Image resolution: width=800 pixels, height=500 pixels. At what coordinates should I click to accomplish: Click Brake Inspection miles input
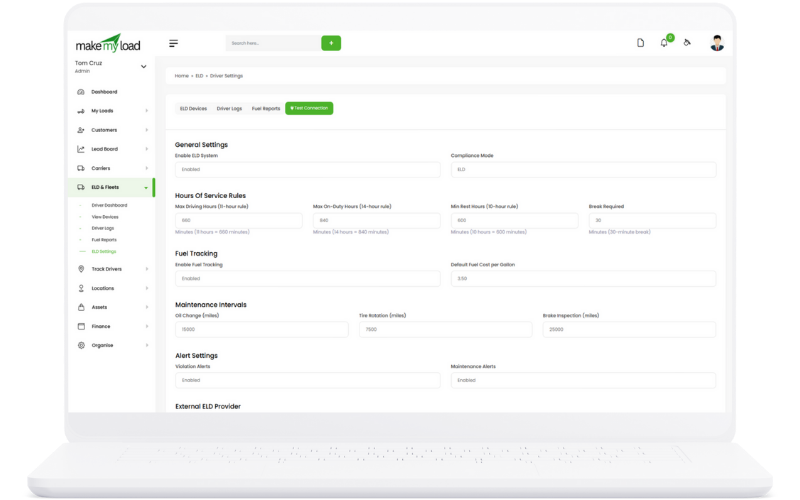click(x=629, y=330)
